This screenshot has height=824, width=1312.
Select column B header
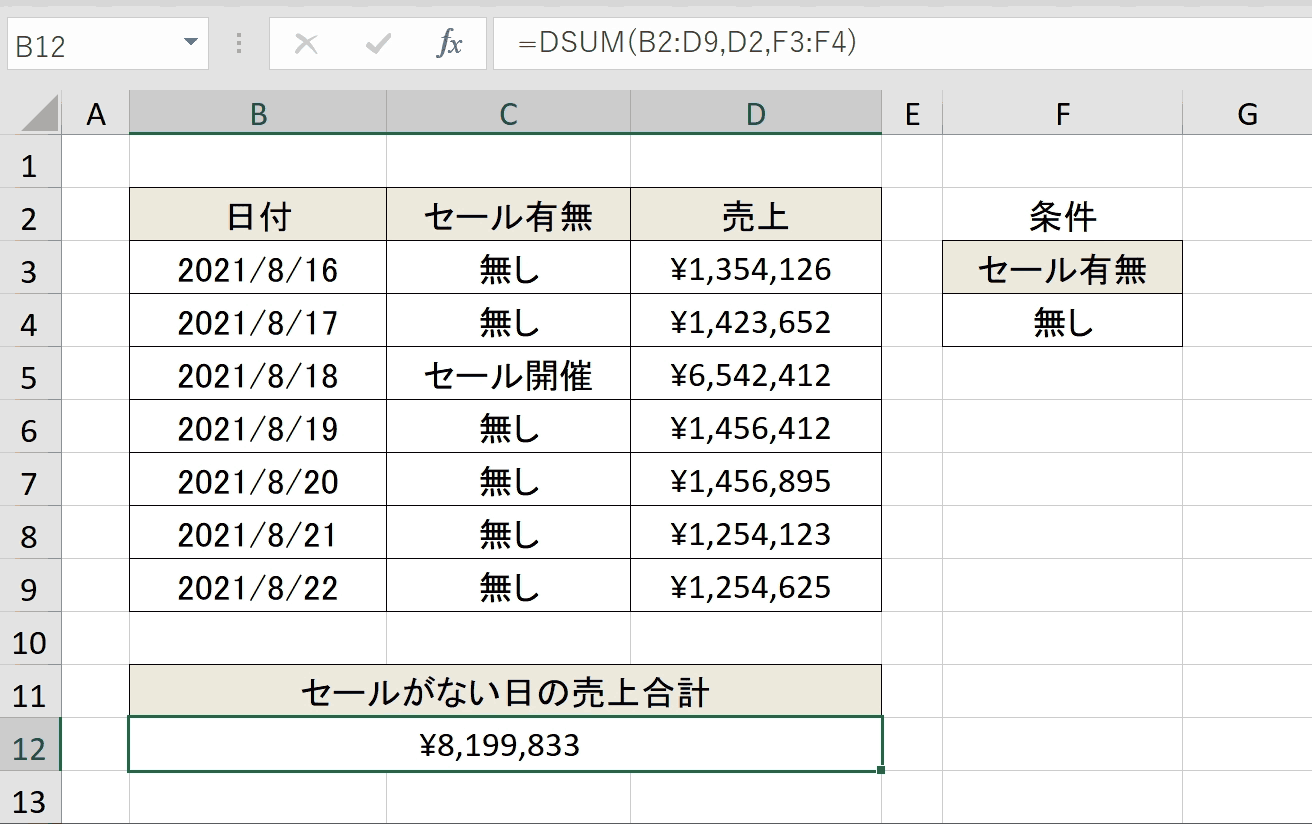(258, 114)
